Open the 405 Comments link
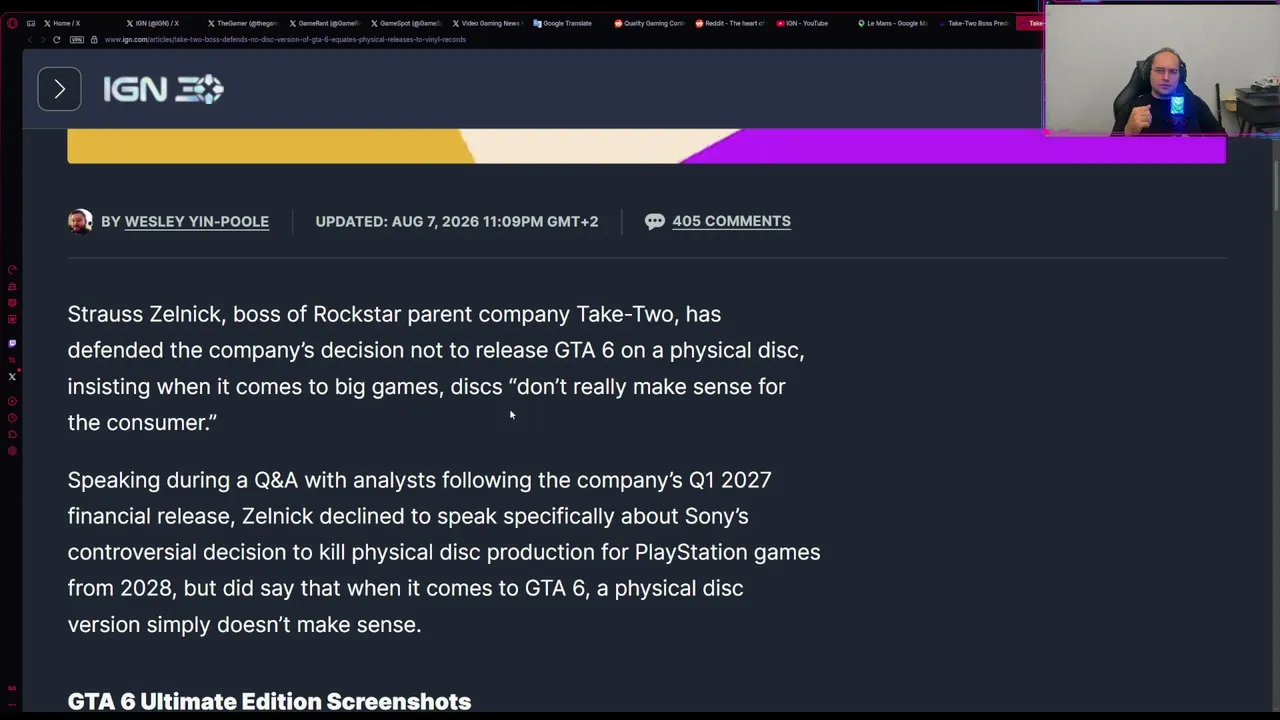The width and height of the screenshot is (1280, 720). 731,221
